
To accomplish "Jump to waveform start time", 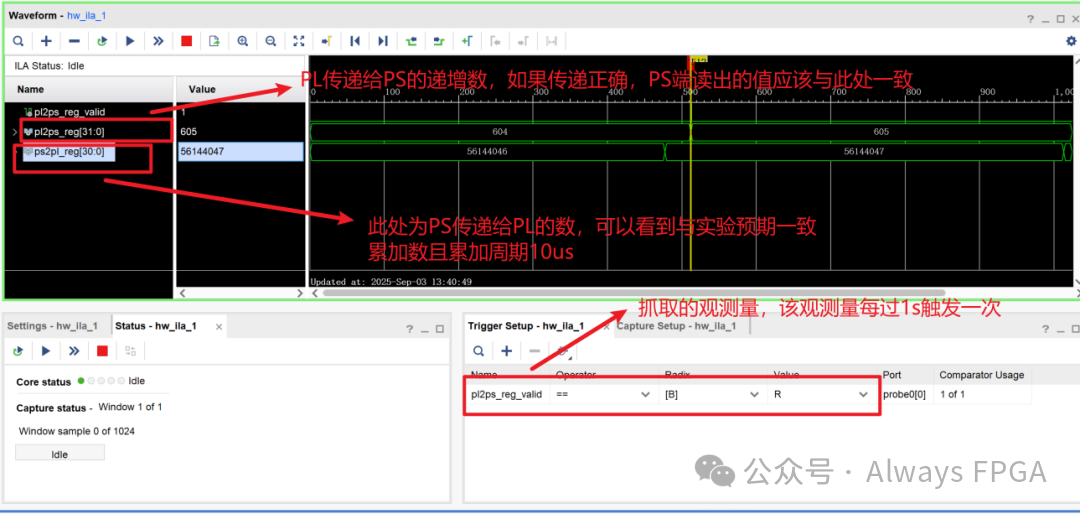I will click(x=355, y=41).
